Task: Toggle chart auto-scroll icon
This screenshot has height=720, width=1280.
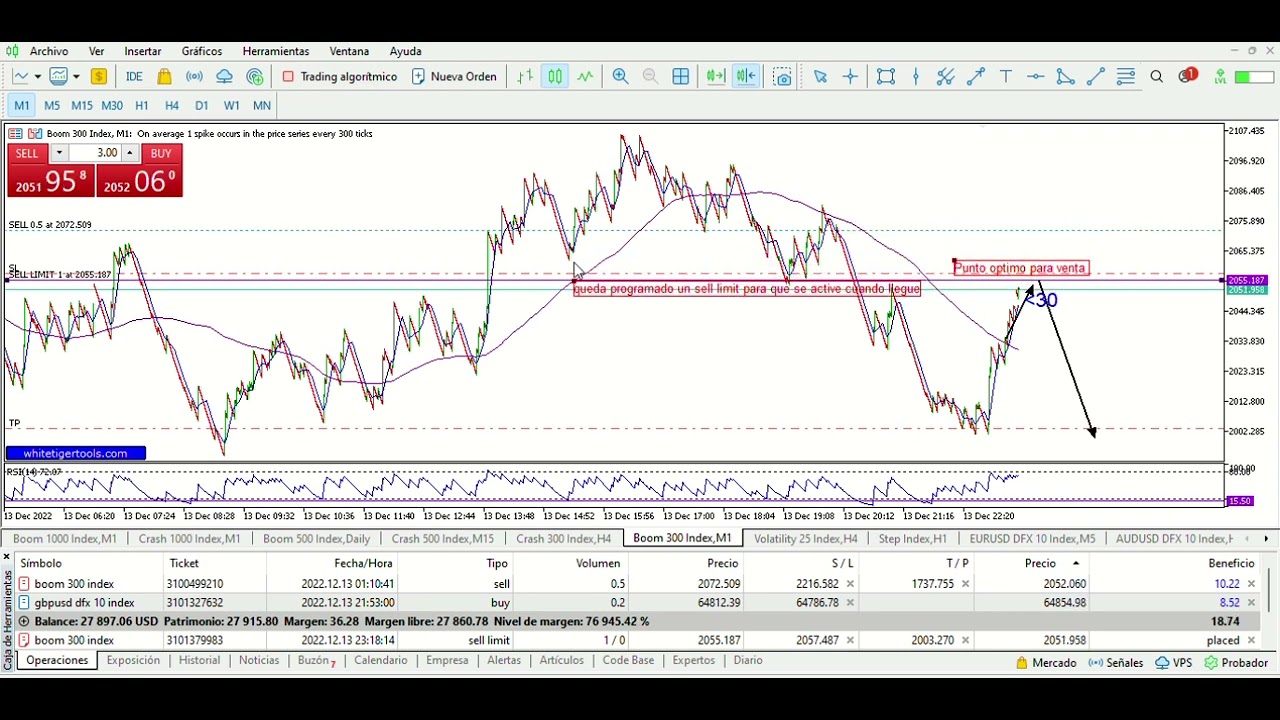Action: point(716,77)
